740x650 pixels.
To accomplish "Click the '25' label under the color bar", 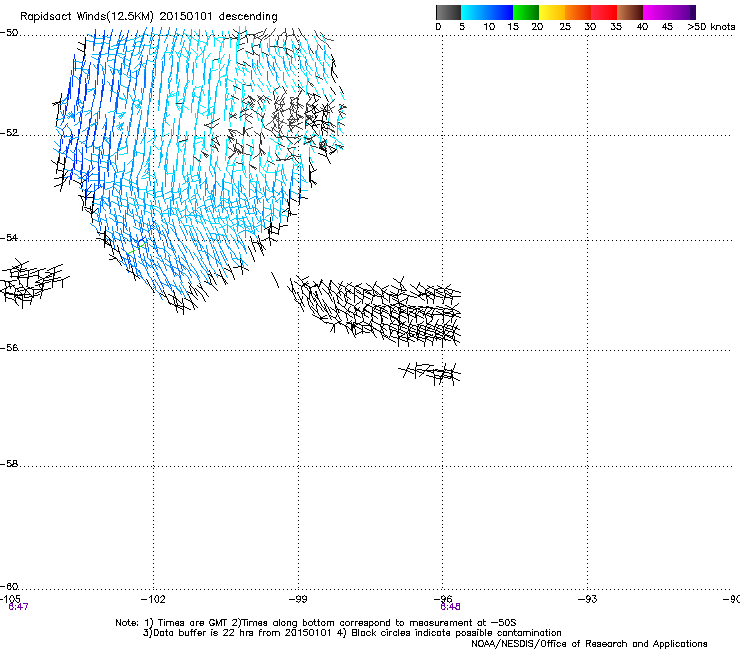I will (x=564, y=27).
